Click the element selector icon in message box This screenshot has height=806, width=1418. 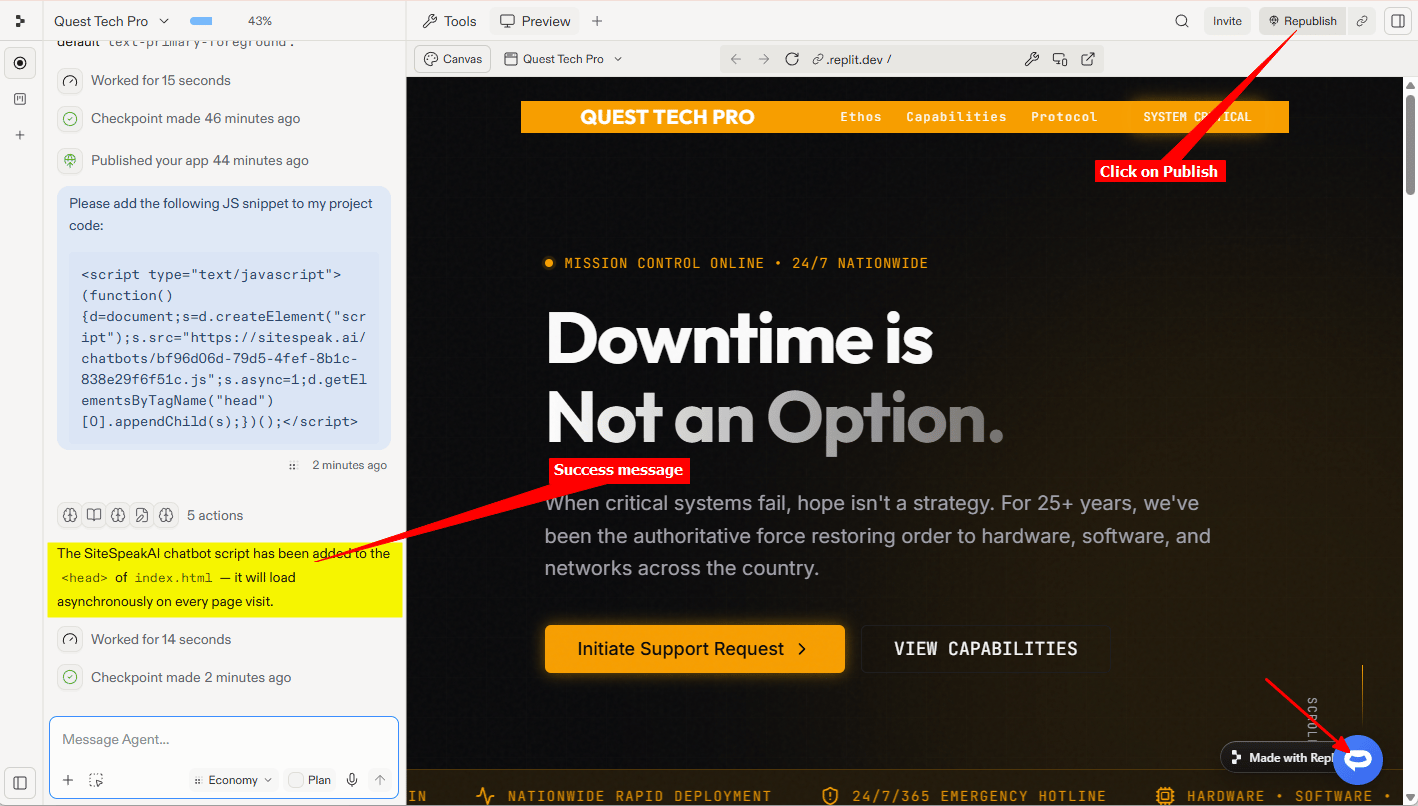[x=96, y=780]
